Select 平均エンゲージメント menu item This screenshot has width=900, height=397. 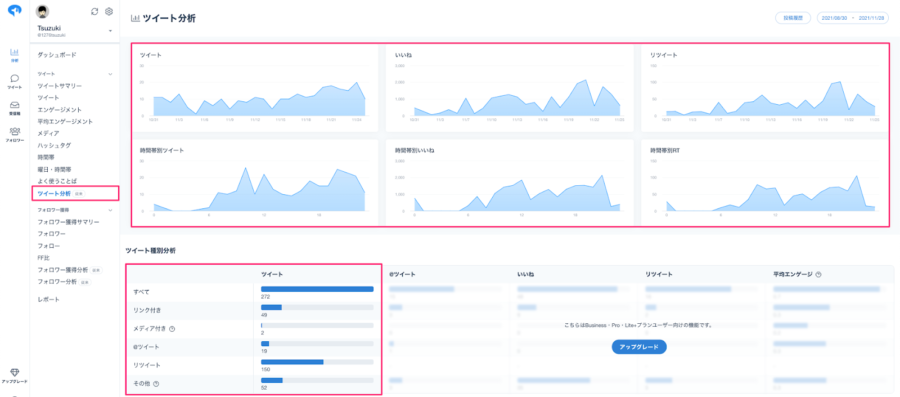(x=65, y=122)
